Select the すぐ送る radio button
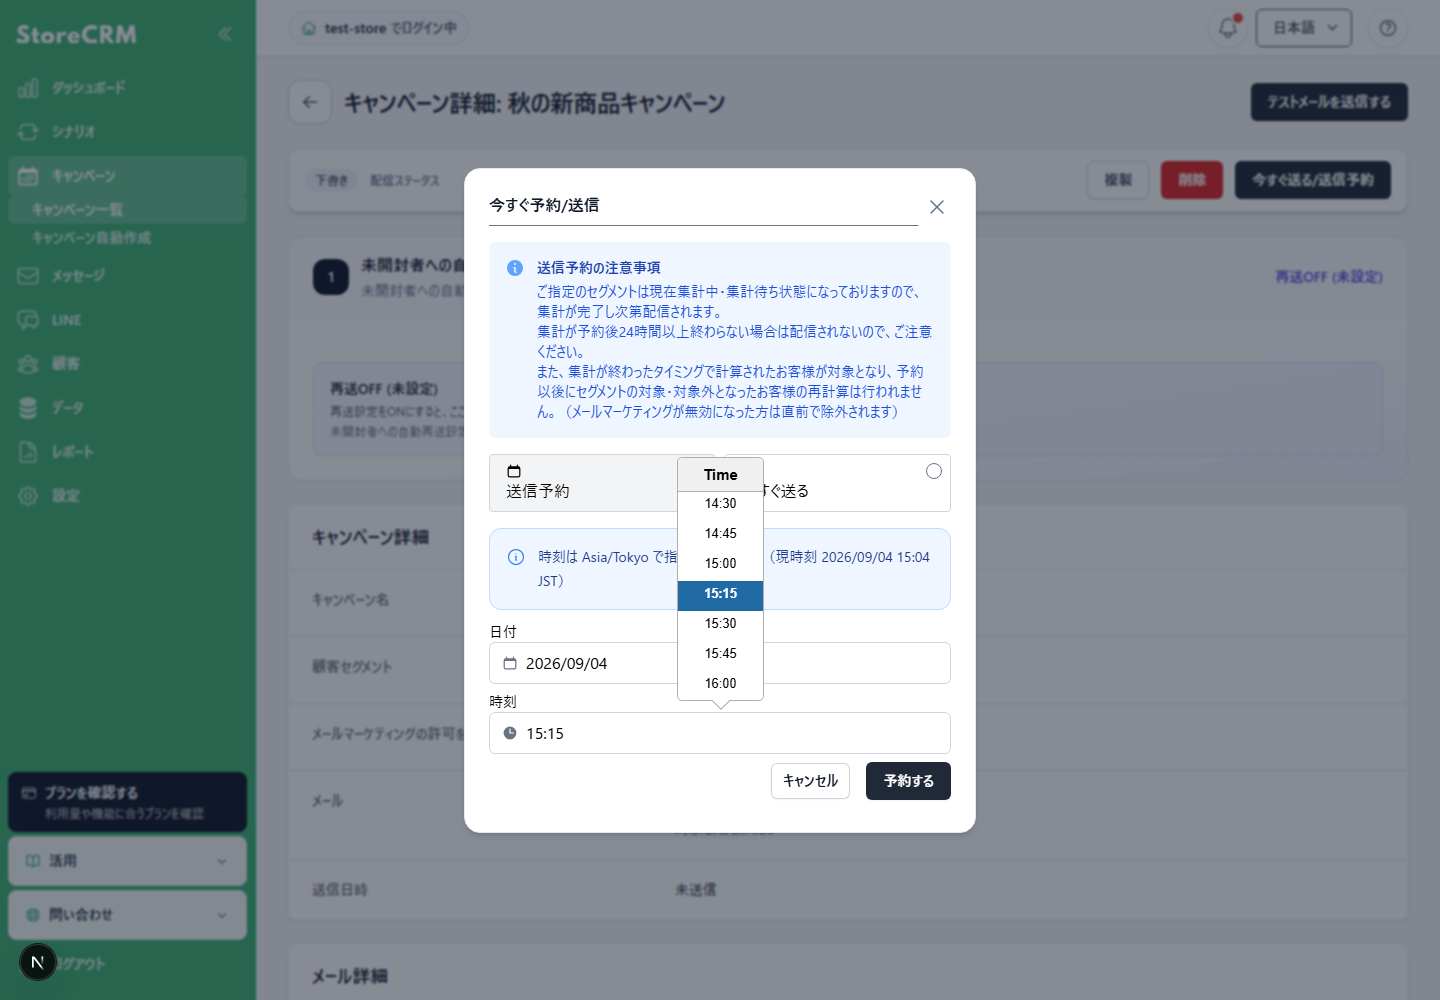The height and width of the screenshot is (1000, 1440). [934, 471]
